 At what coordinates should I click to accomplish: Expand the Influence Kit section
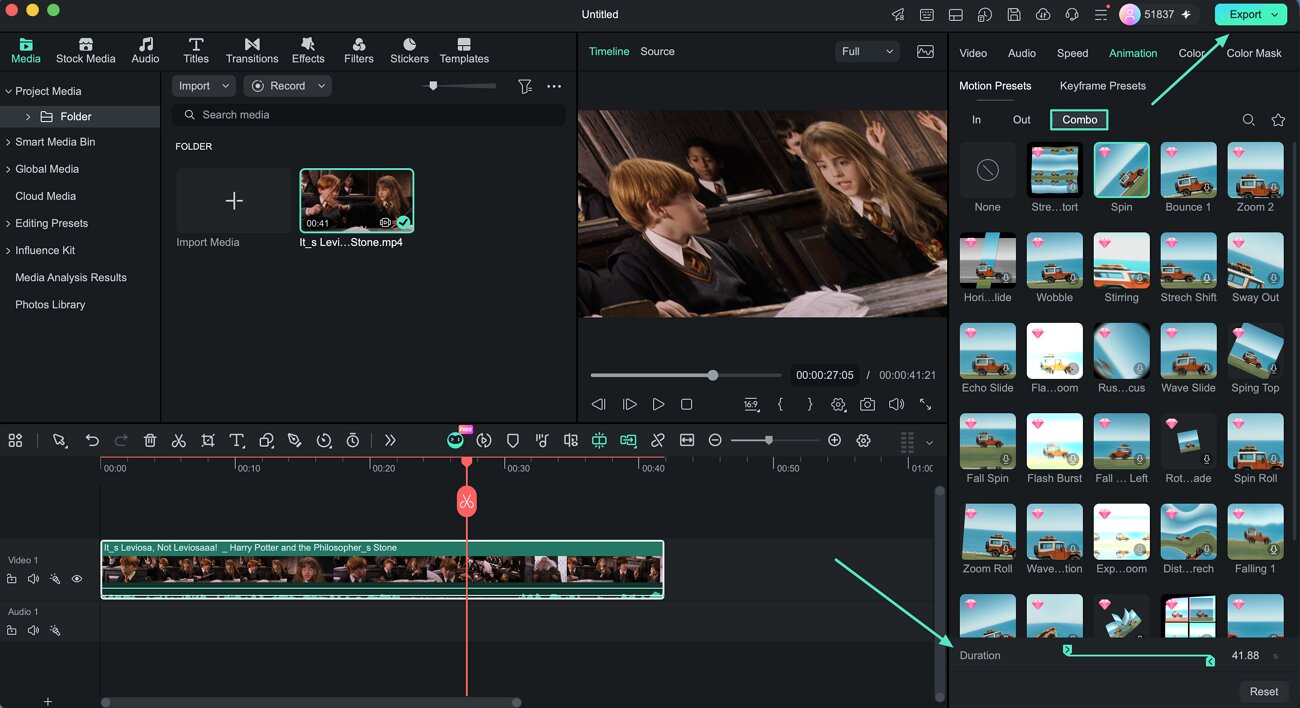[x=8, y=250]
